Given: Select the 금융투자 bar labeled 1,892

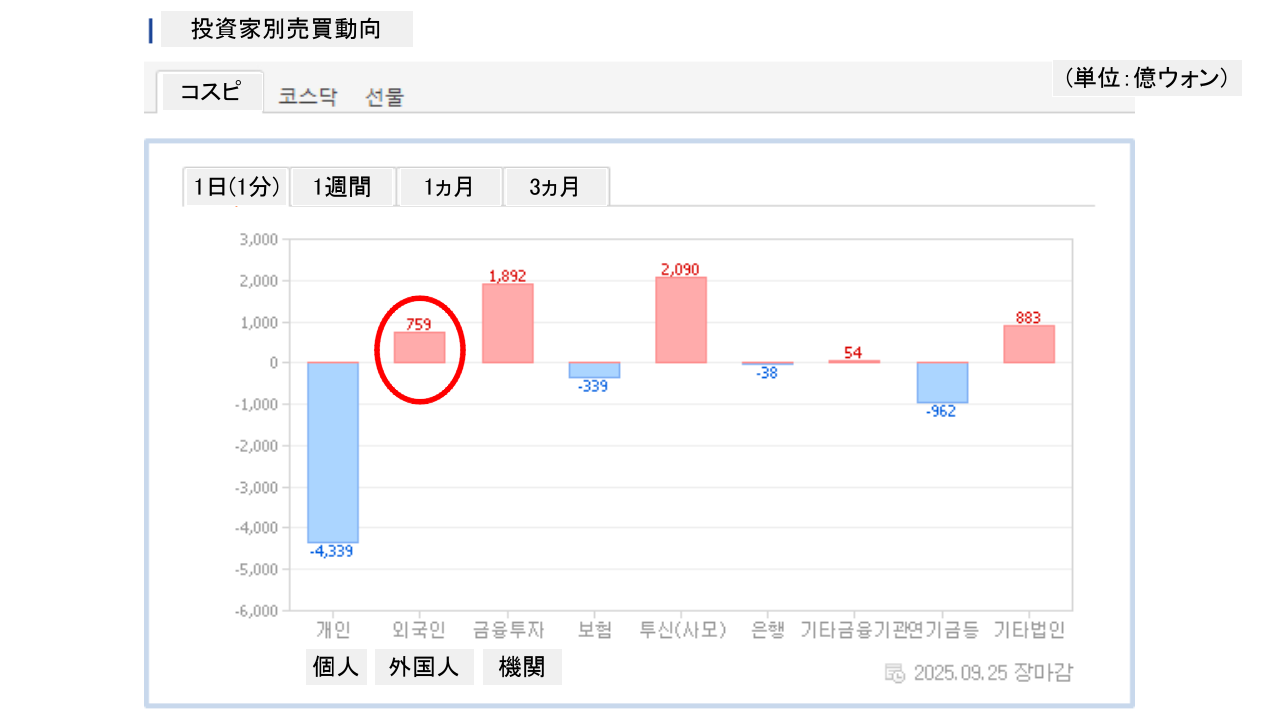Looking at the screenshot, I should 507,323.
